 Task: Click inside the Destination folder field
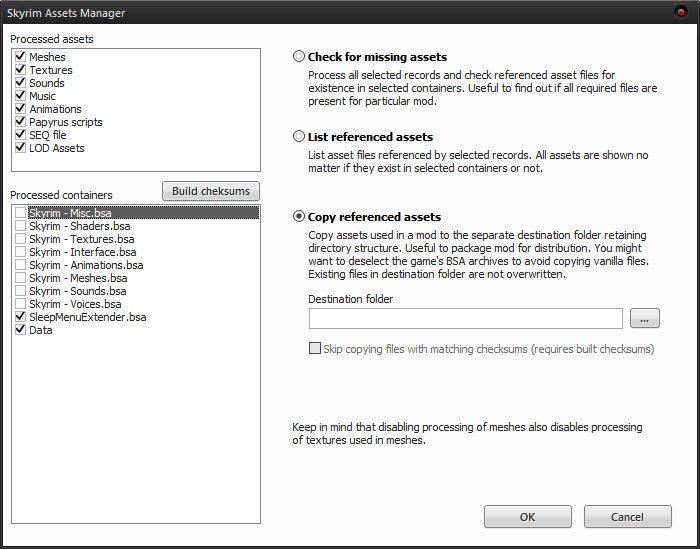[x=466, y=318]
